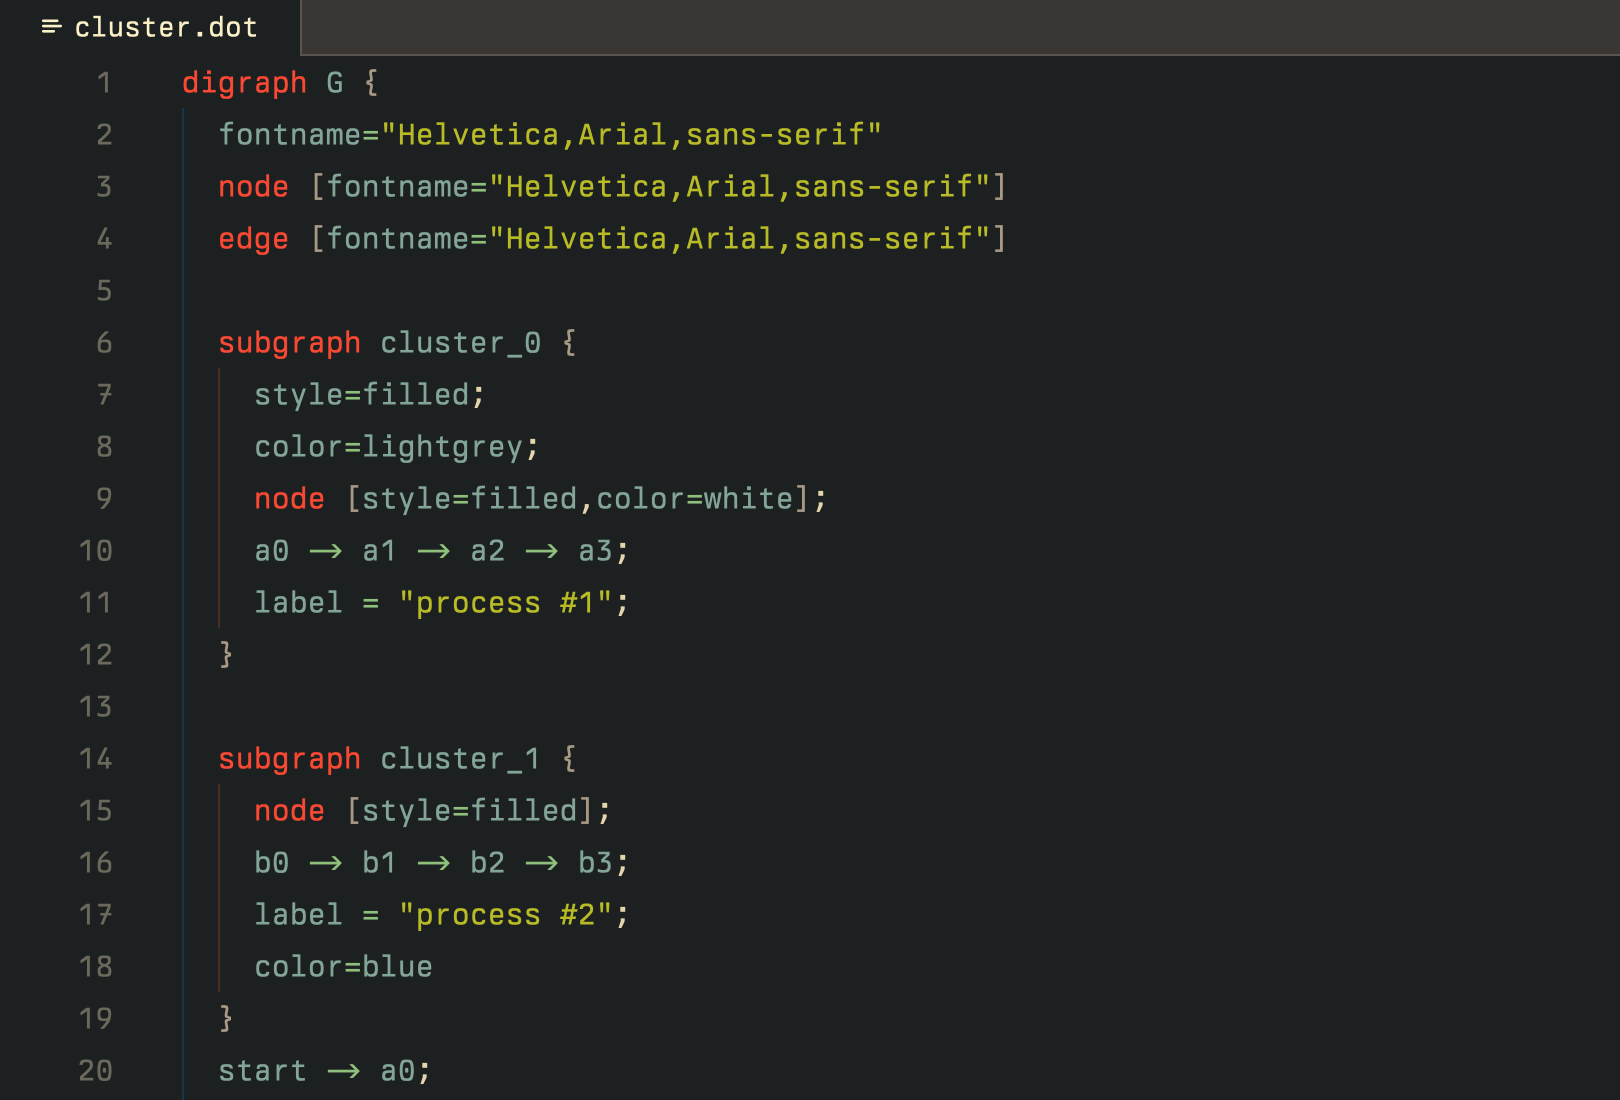Click node b0 on line 16

272,863
